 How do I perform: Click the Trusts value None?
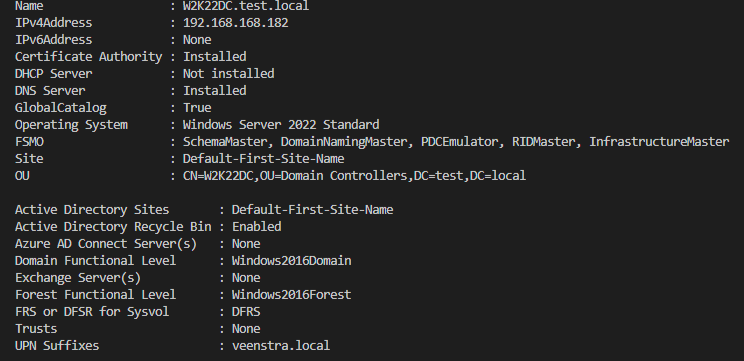coord(246,329)
